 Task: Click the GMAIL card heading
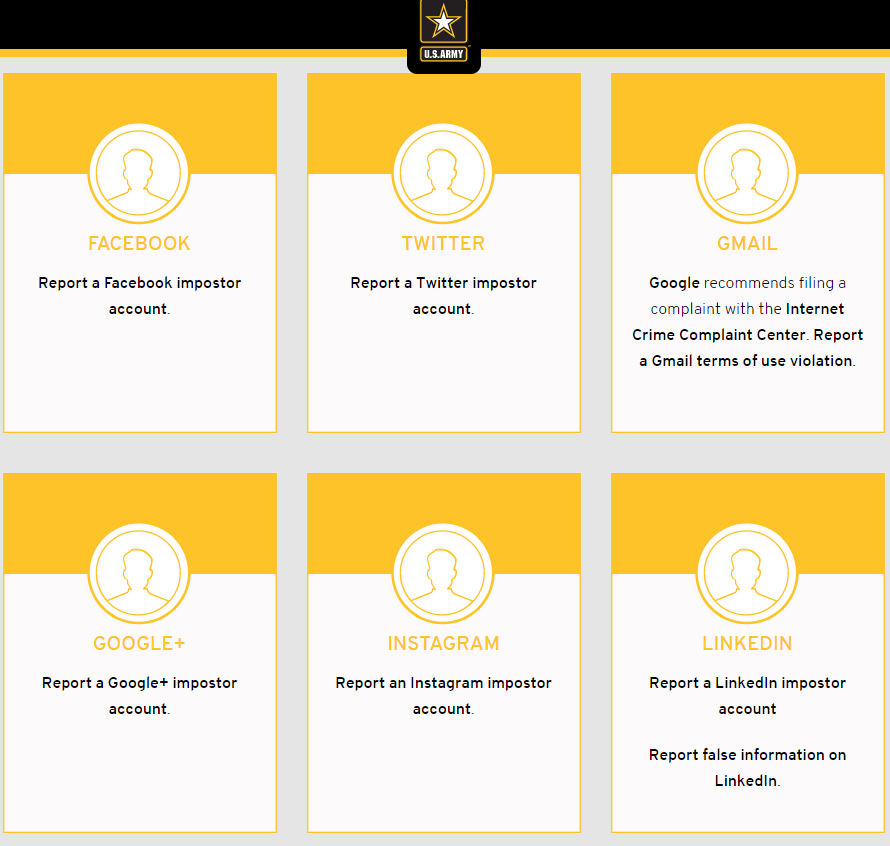coord(747,244)
